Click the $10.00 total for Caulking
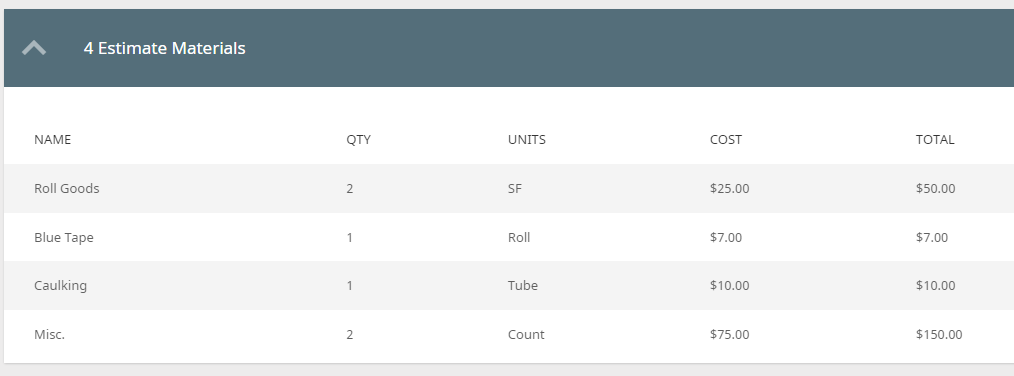 tap(935, 285)
